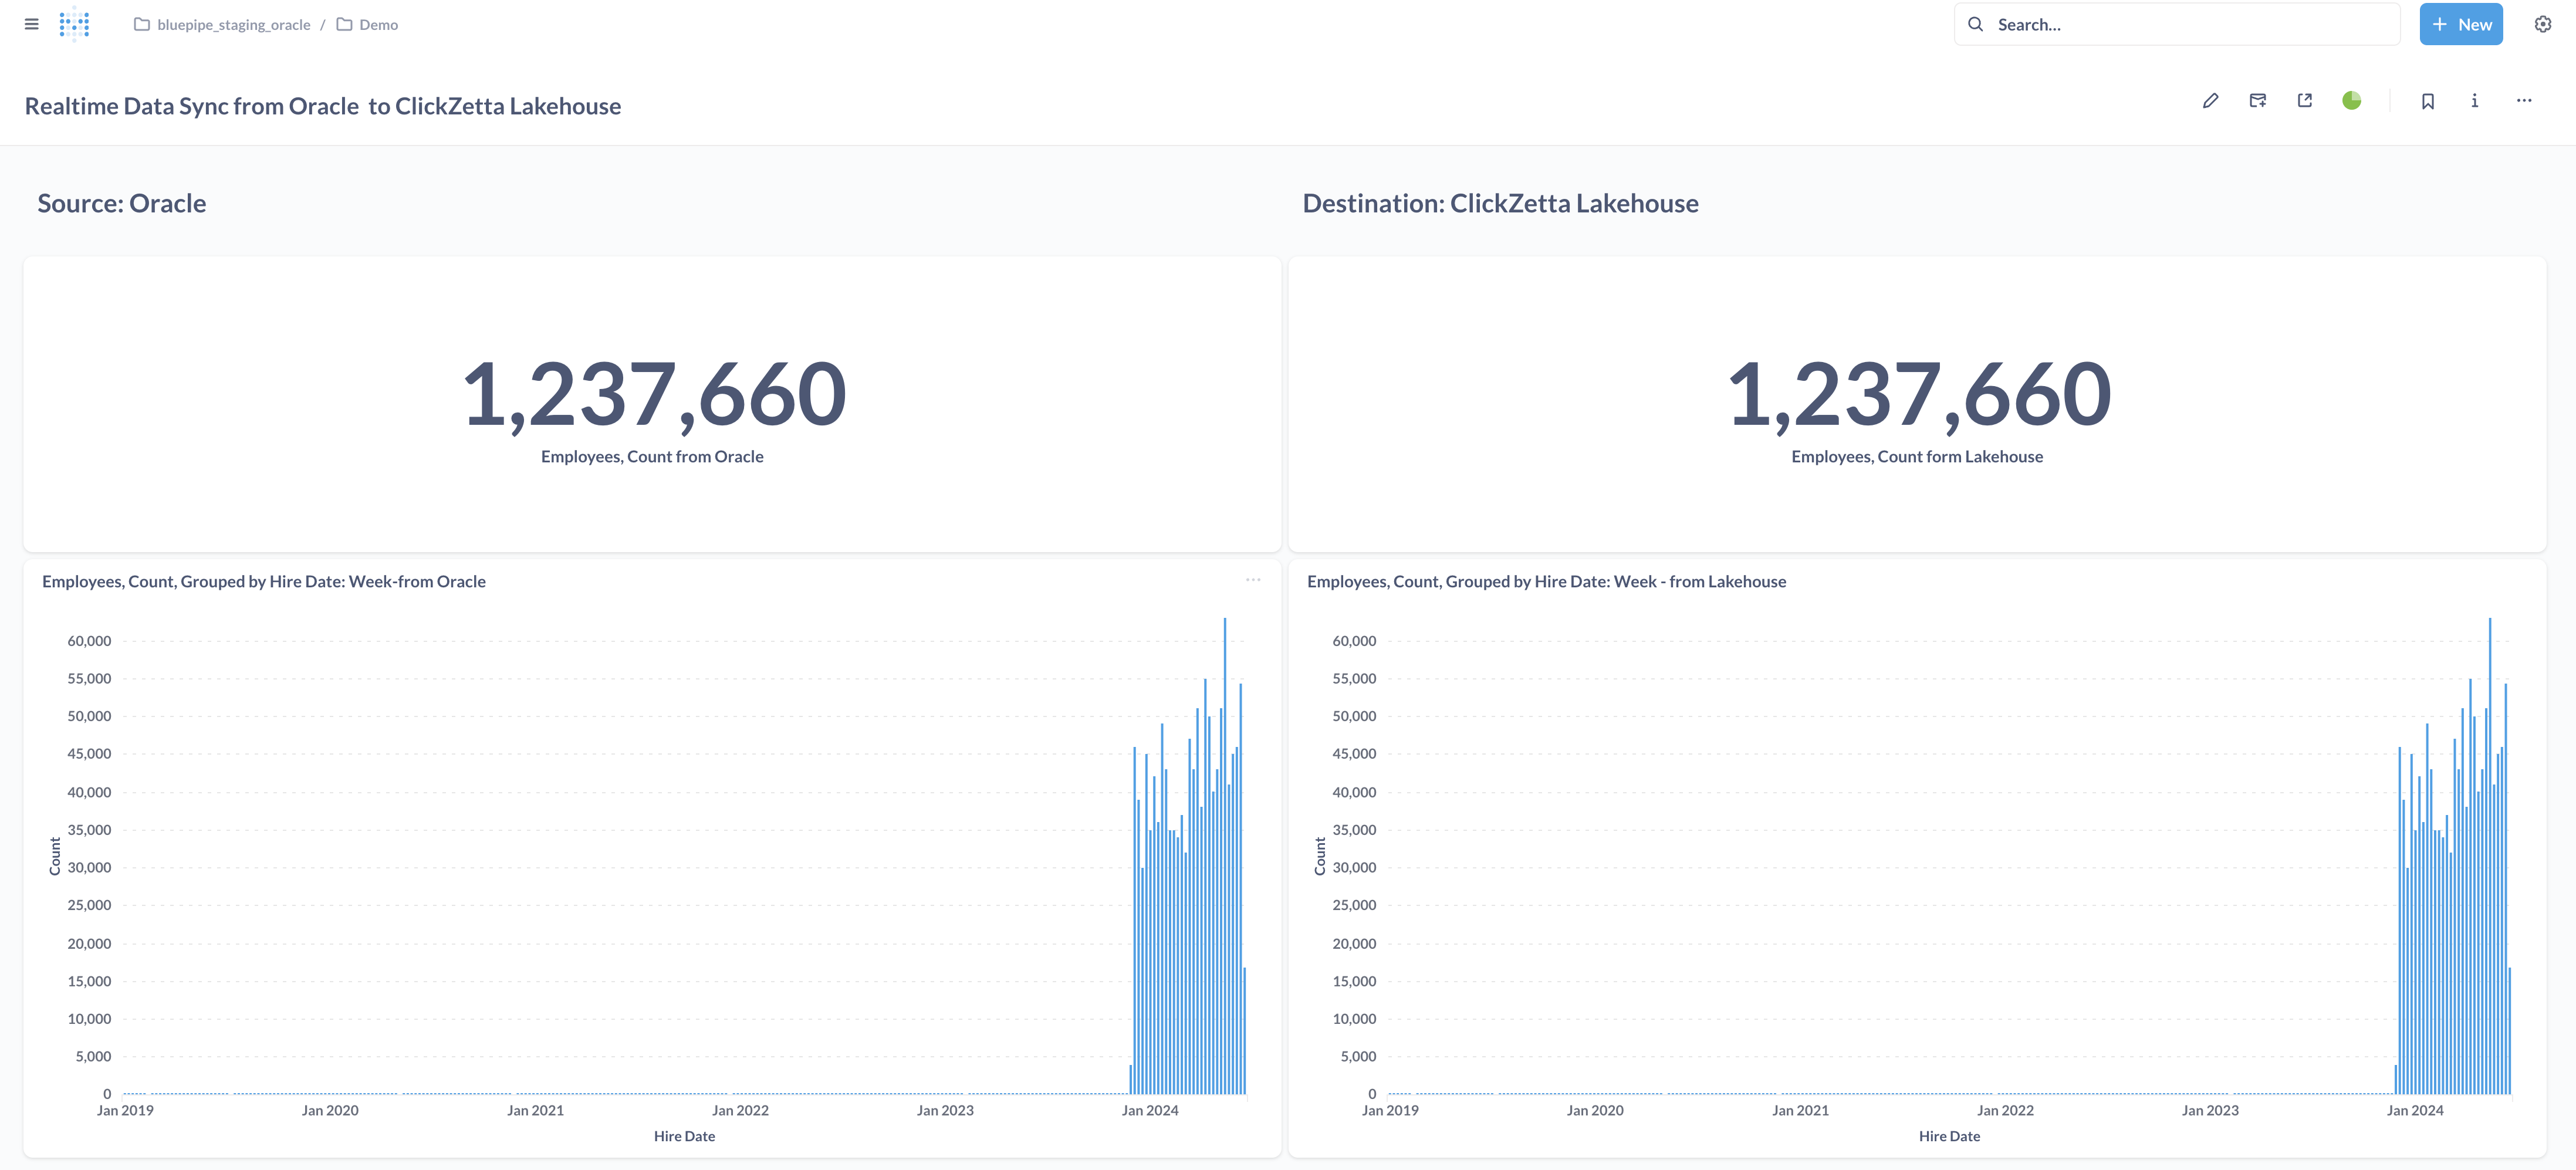Click the green auto-refresh timer icon
This screenshot has height=1170, width=2576.
tap(2351, 101)
